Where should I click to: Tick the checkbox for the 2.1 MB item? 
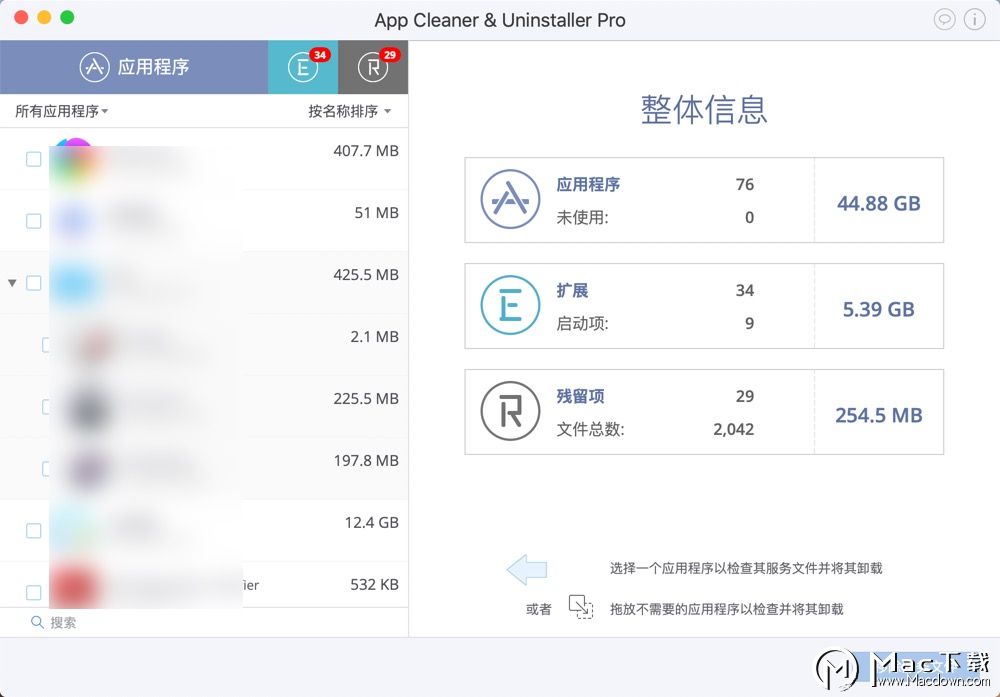click(46, 345)
